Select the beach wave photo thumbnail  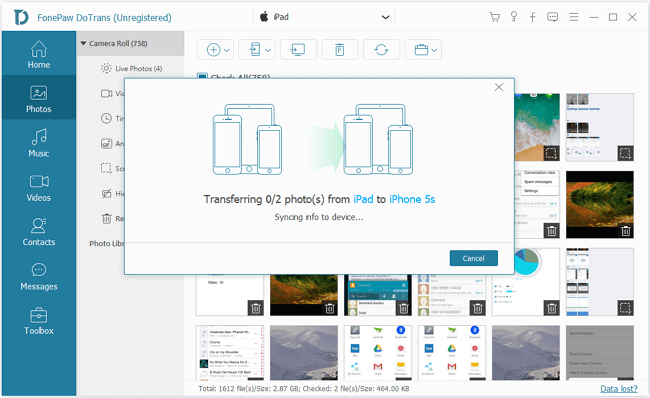coord(537,127)
